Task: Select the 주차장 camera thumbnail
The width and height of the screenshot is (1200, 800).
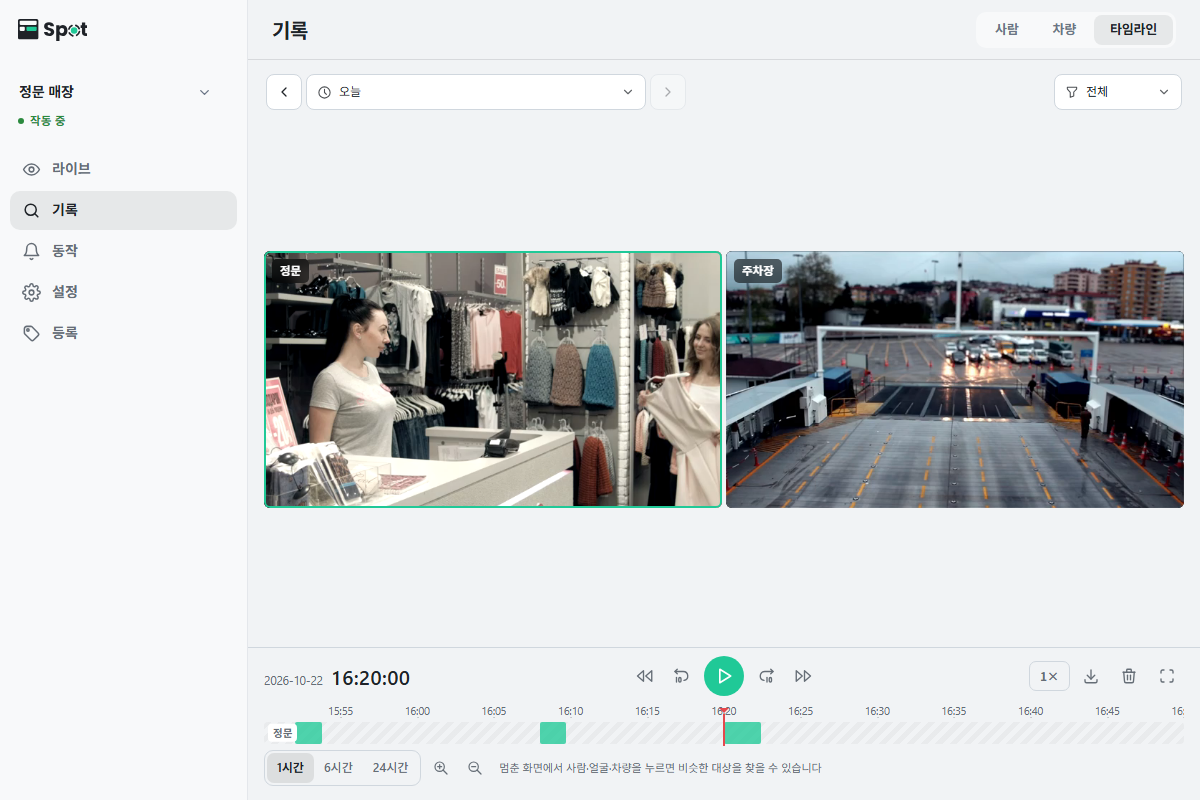Action: click(x=955, y=380)
